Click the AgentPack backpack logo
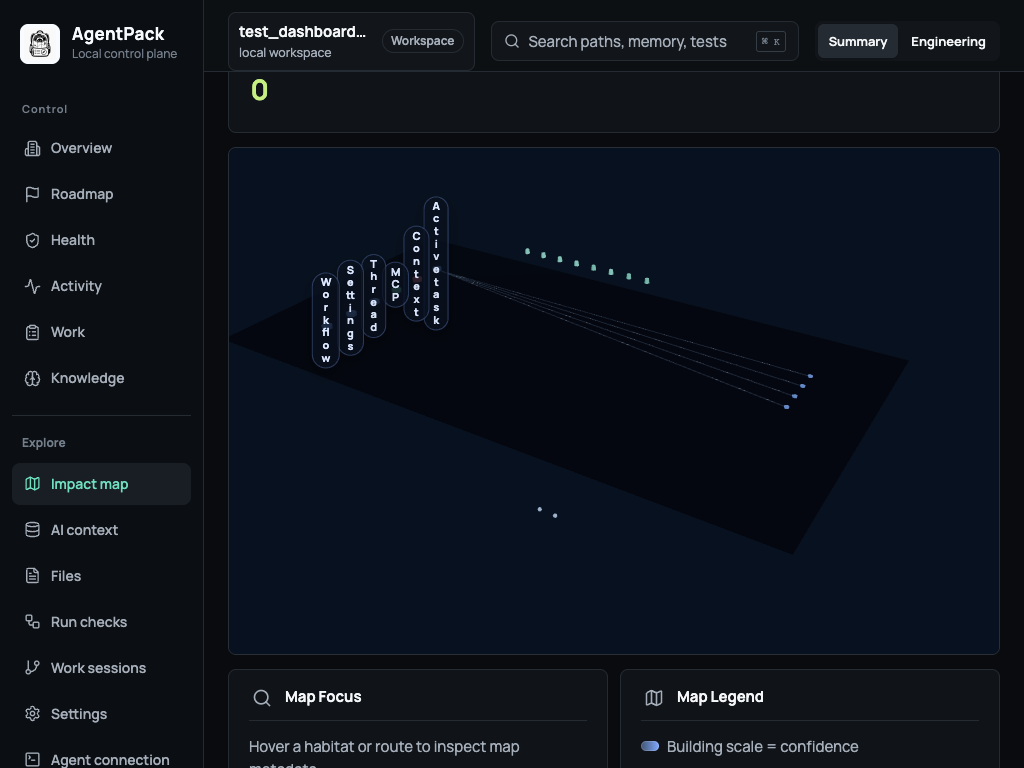 [x=40, y=44]
